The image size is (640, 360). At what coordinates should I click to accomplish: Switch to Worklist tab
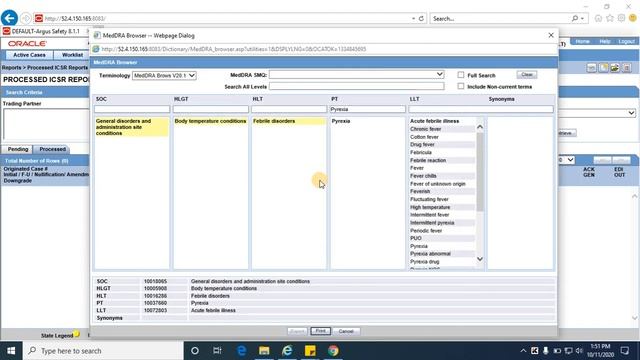pyautogui.click(x=72, y=55)
